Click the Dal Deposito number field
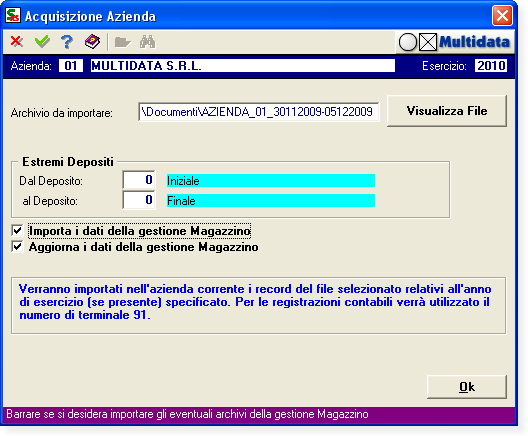528x436 pixels. [139, 180]
